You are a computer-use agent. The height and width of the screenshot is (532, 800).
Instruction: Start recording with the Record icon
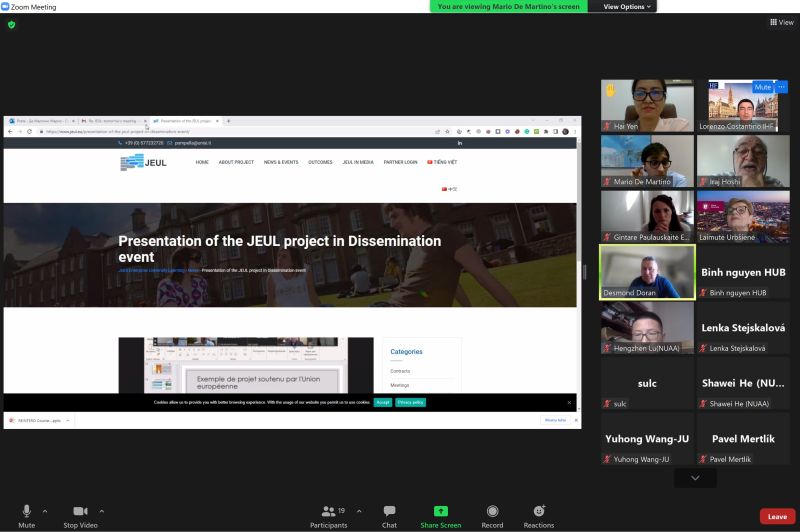click(x=492, y=515)
